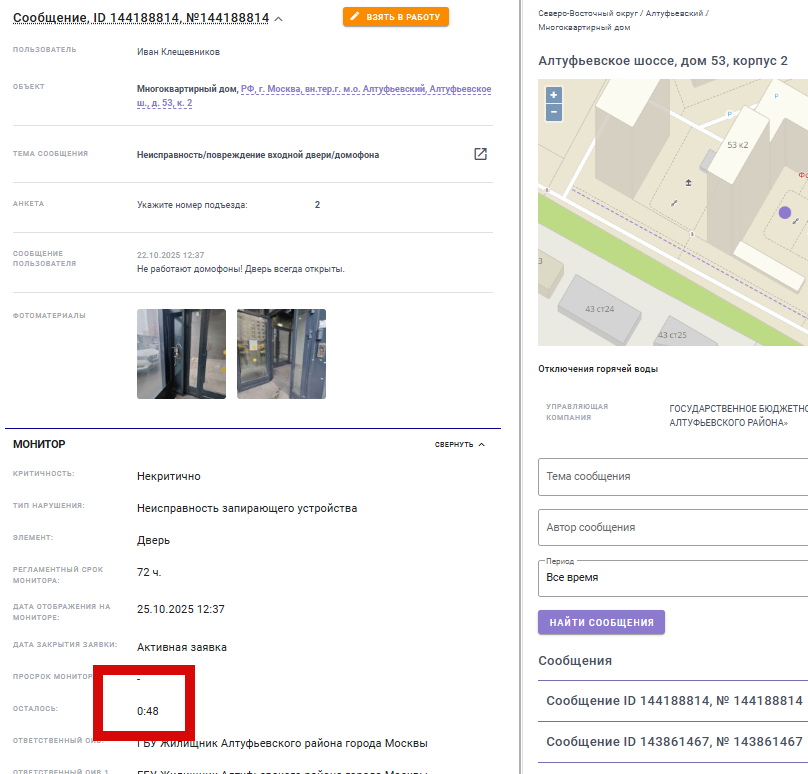Open the second photo thumbnail of the entrance
808x774 pixels.
click(x=281, y=354)
